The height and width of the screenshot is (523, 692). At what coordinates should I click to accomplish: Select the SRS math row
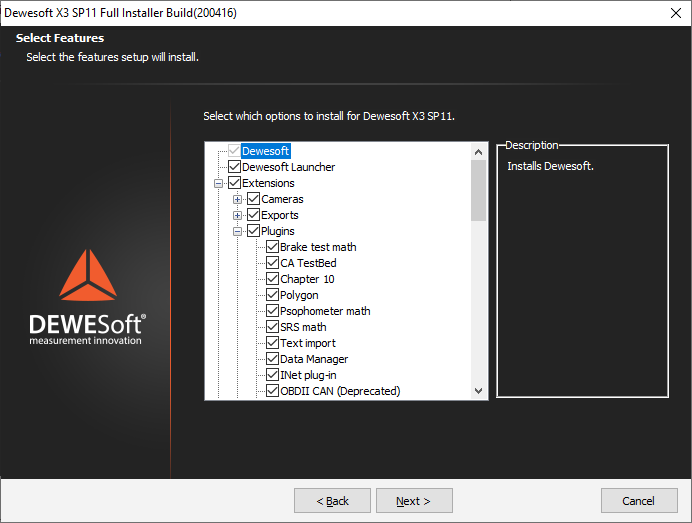coord(303,327)
